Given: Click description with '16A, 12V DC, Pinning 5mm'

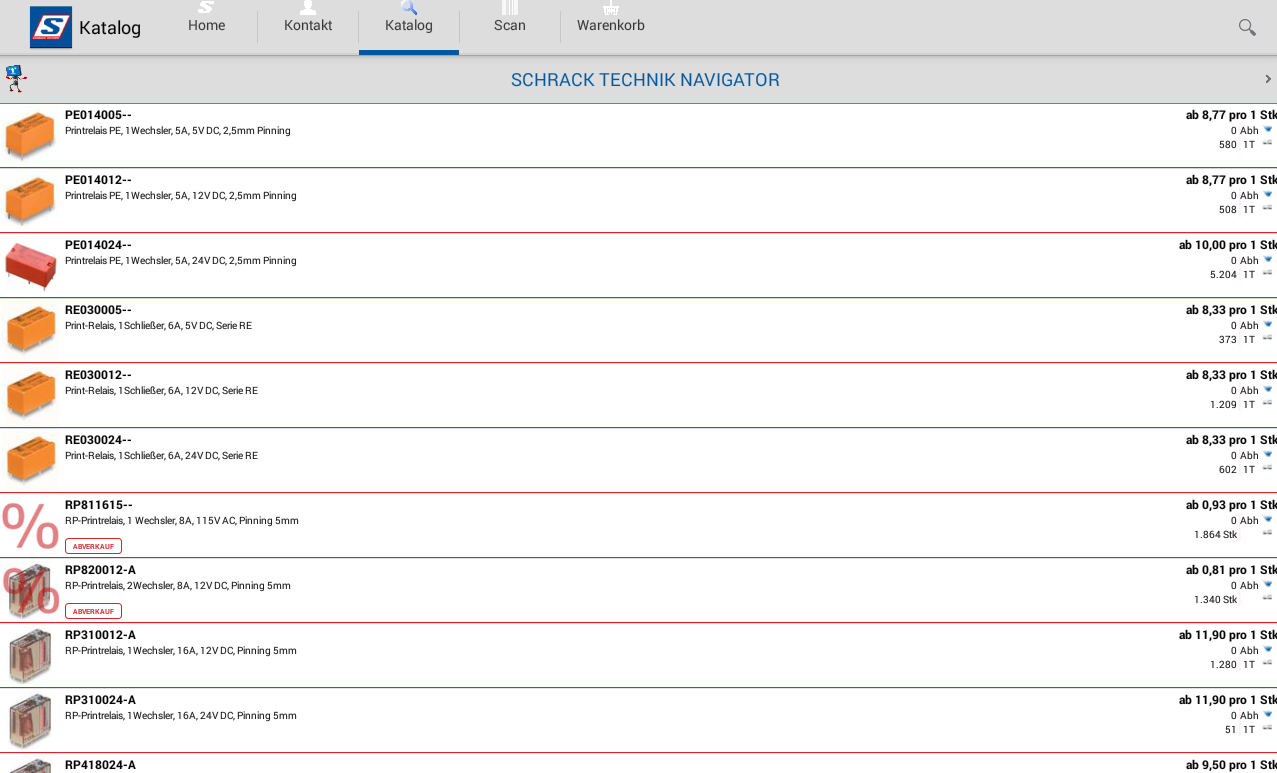Looking at the screenshot, I should (181, 651).
